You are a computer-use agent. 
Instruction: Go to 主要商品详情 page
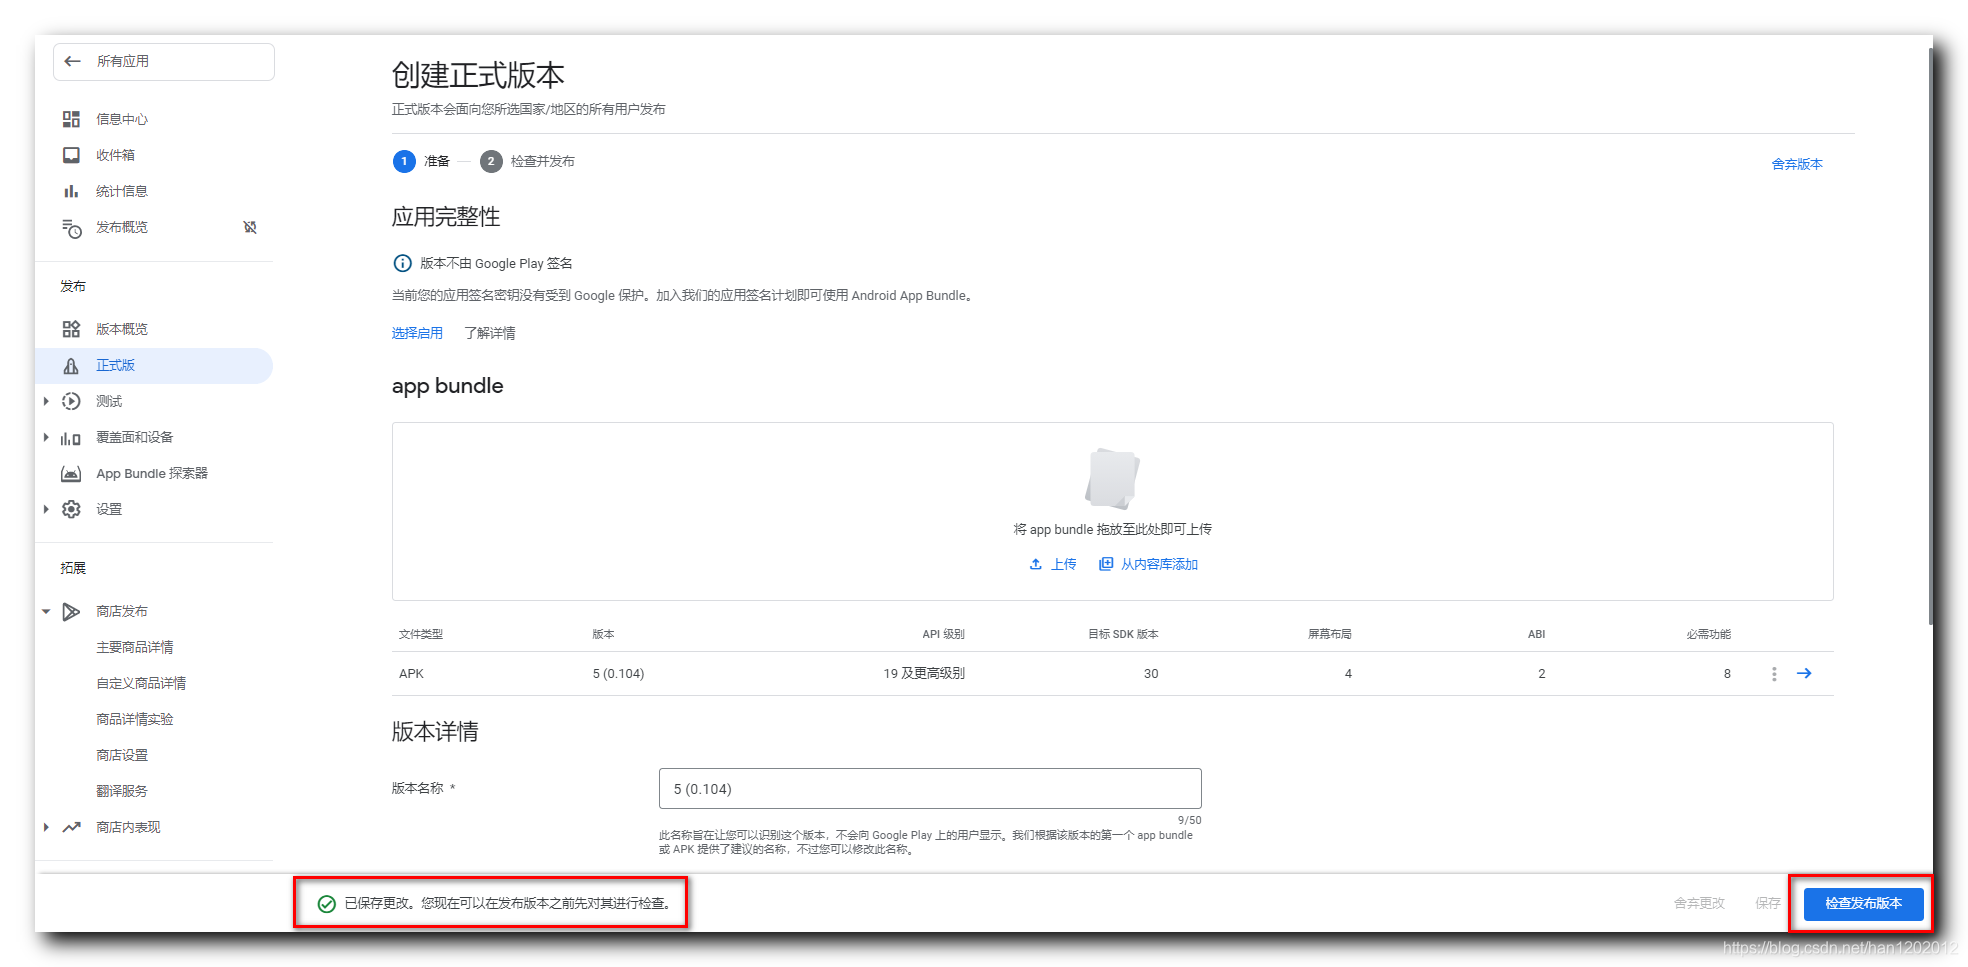click(135, 647)
